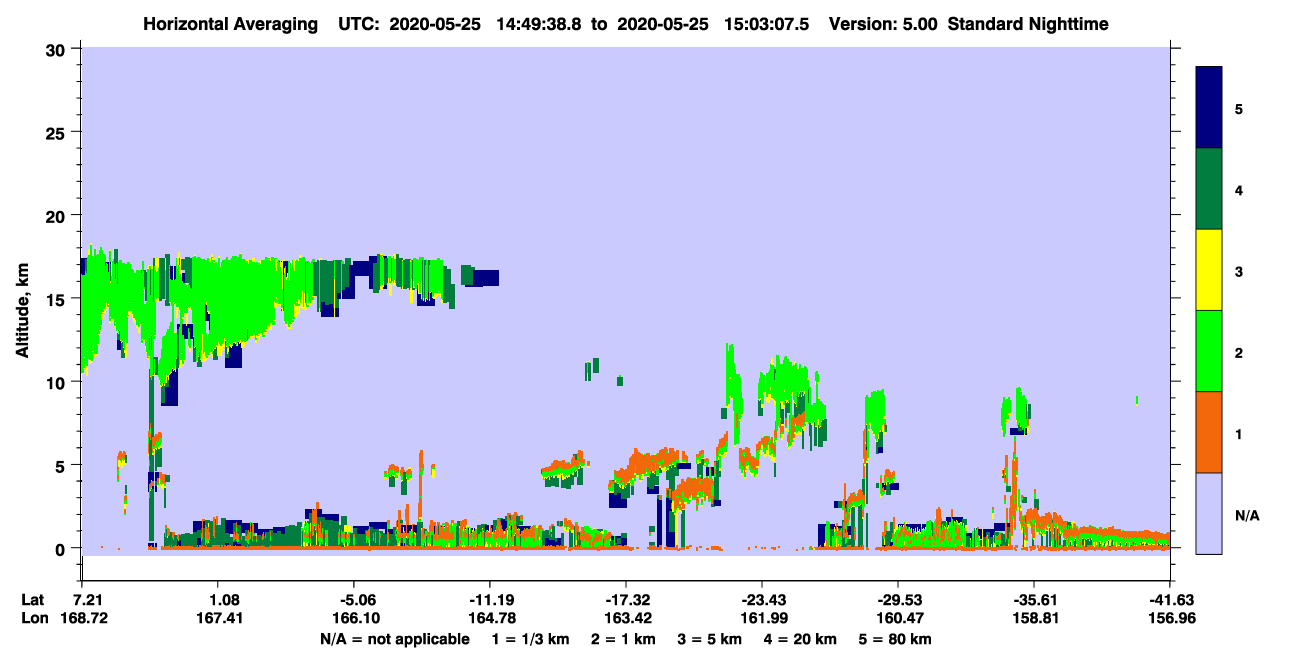
Task: Click the '2 = 1 km' legend entry
Action: [623, 639]
